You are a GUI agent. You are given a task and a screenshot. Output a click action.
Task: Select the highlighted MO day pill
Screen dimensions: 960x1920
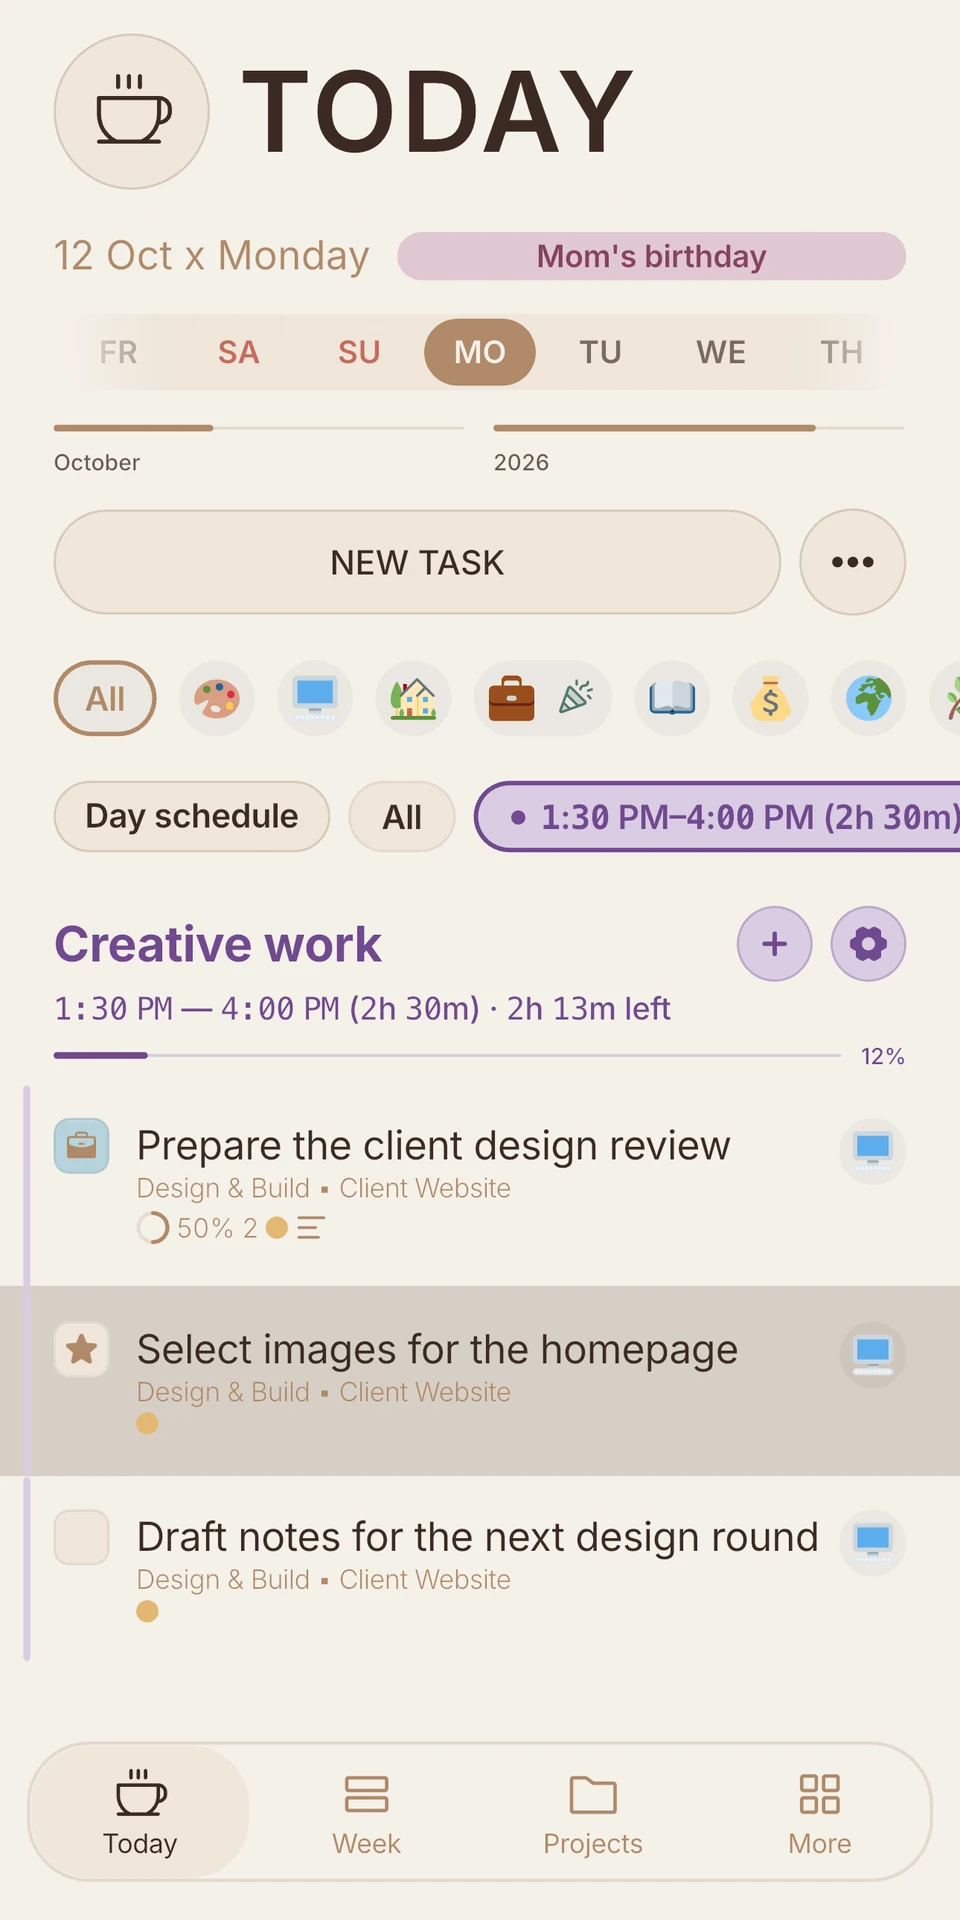pos(480,352)
